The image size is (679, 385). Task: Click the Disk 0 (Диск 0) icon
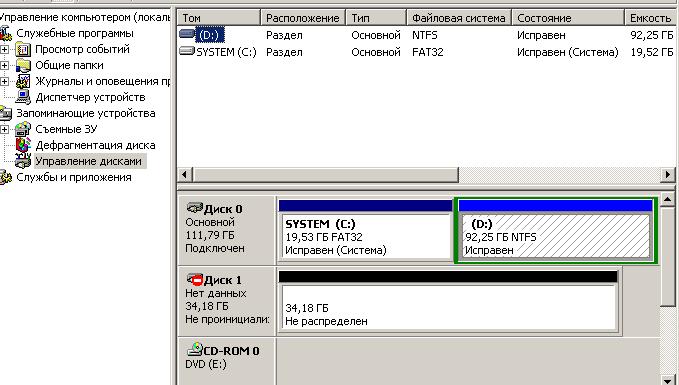pyautogui.click(x=195, y=208)
